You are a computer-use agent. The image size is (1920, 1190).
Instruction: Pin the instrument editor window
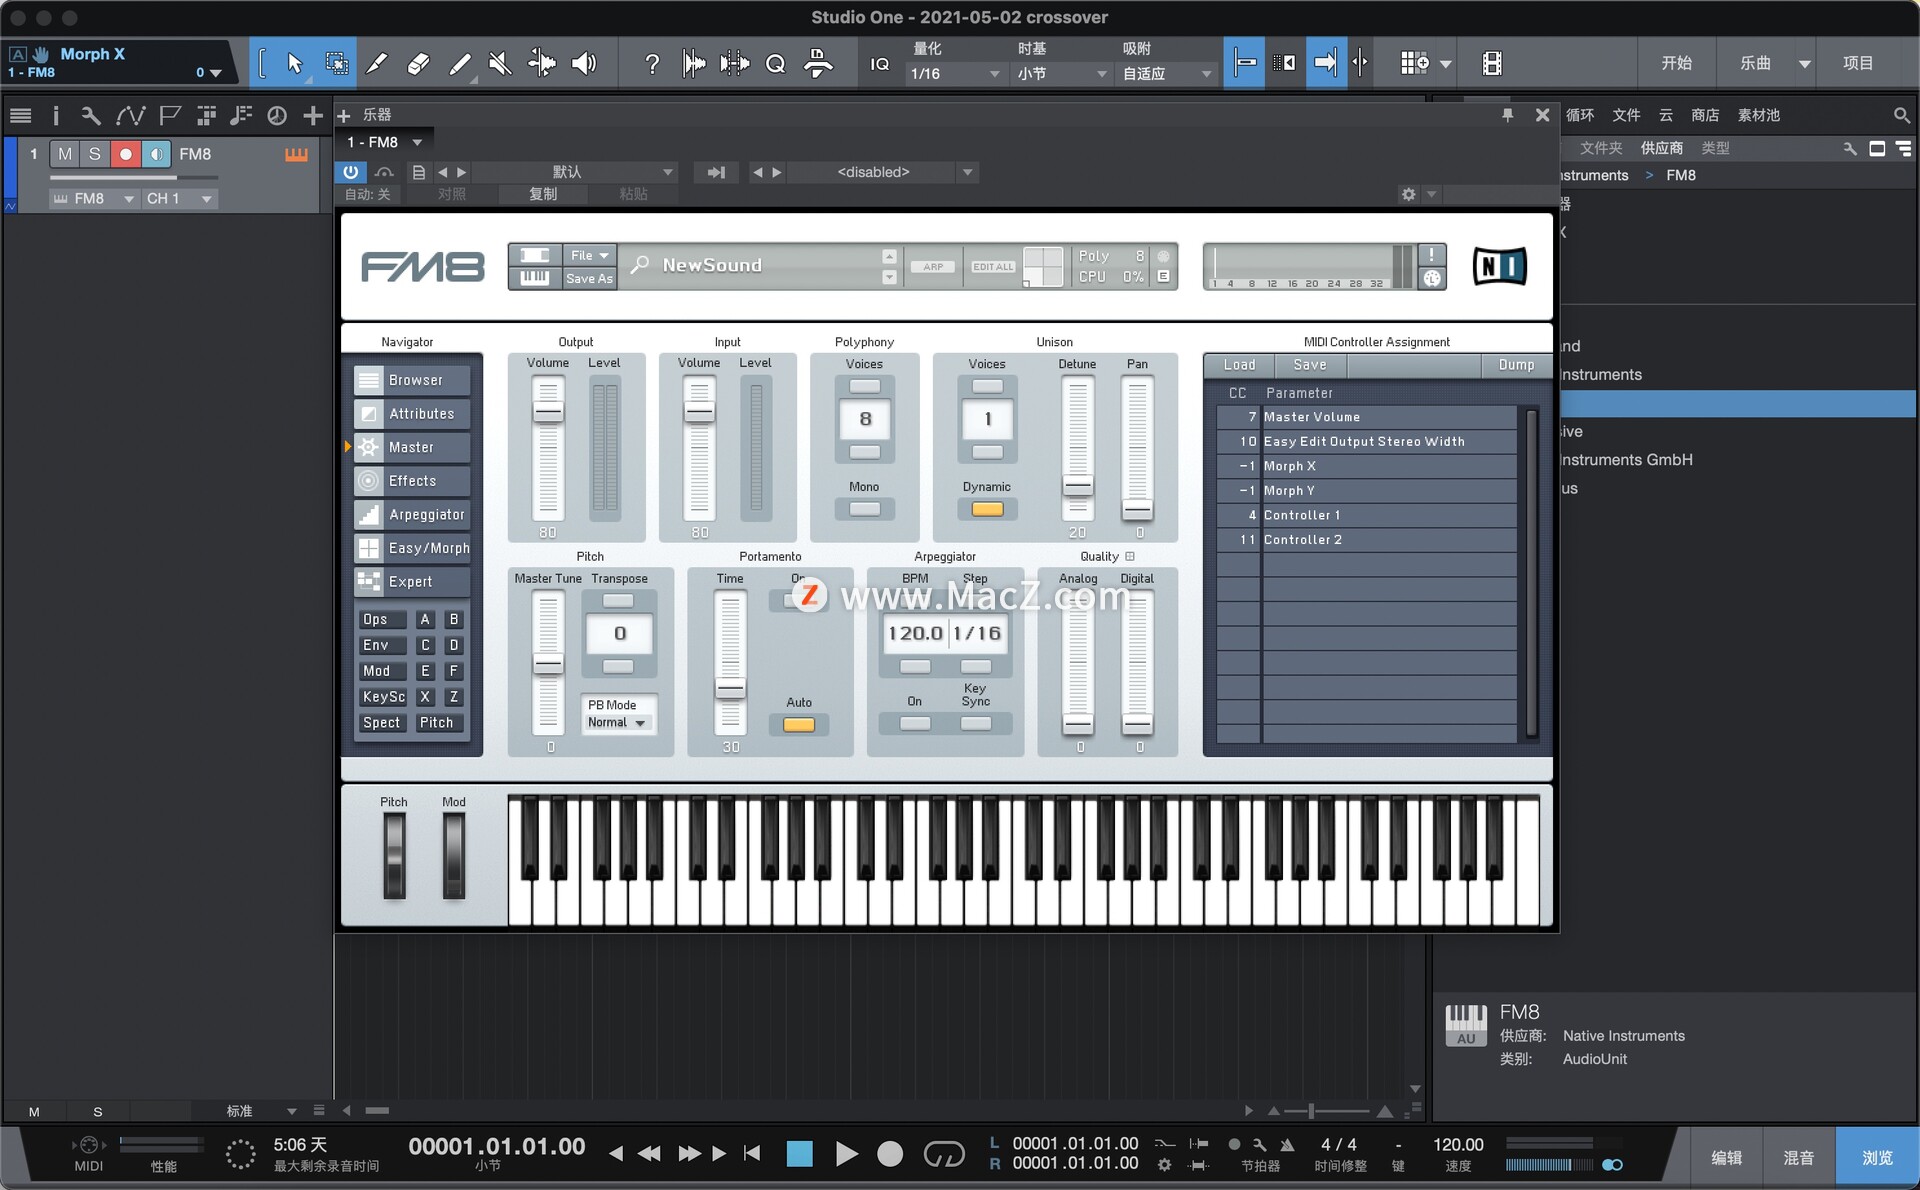tap(1507, 116)
